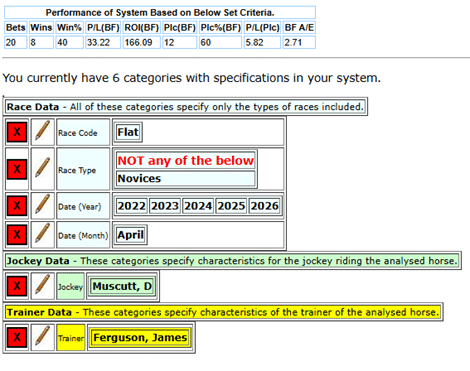Remove Date (Year) criterion red X
Viewport: 470px width, 371px height.
(17, 206)
